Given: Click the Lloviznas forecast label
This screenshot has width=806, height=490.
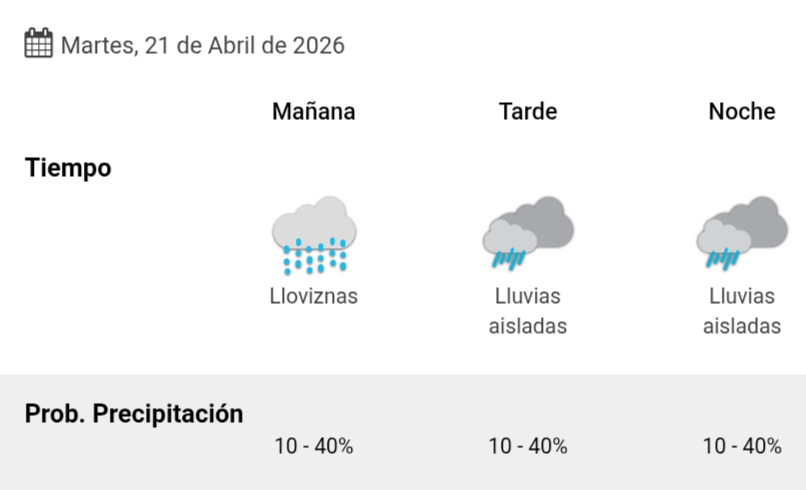Looking at the screenshot, I should click(313, 296).
